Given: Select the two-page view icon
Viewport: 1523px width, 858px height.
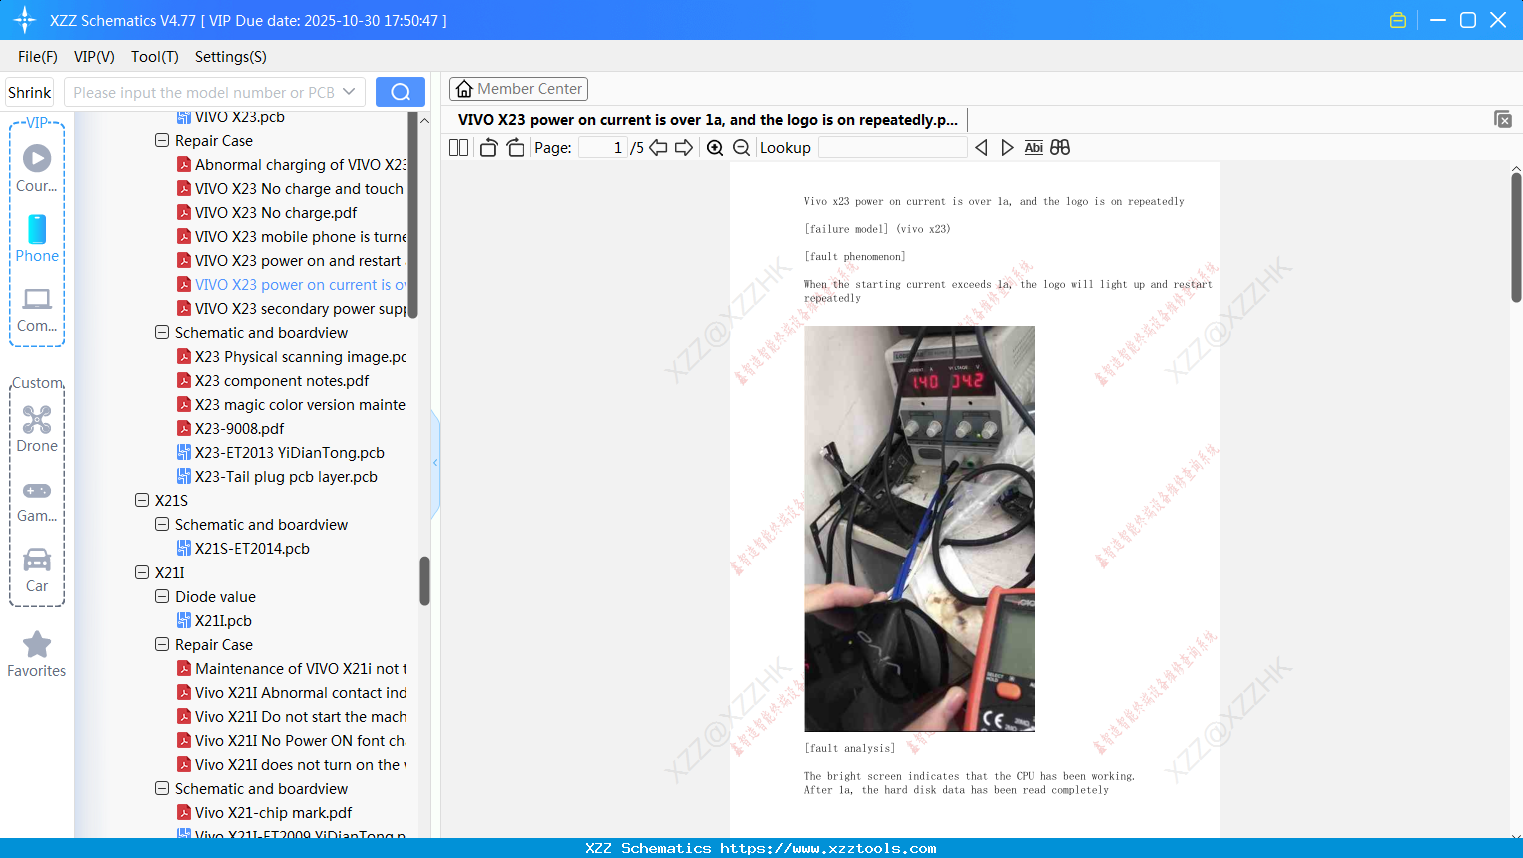Looking at the screenshot, I should tap(458, 147).
